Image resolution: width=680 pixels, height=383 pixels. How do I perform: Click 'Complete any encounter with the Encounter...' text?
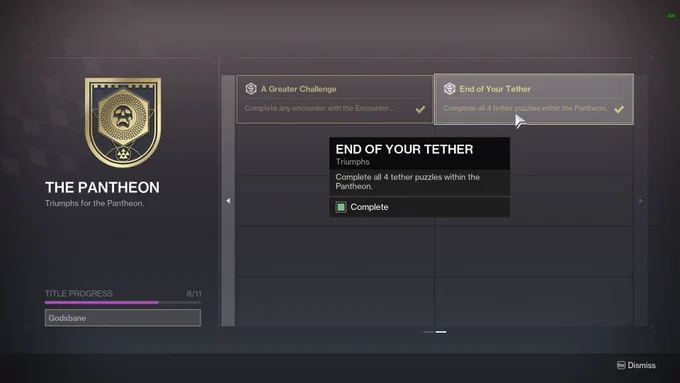(x=319, y=108)
